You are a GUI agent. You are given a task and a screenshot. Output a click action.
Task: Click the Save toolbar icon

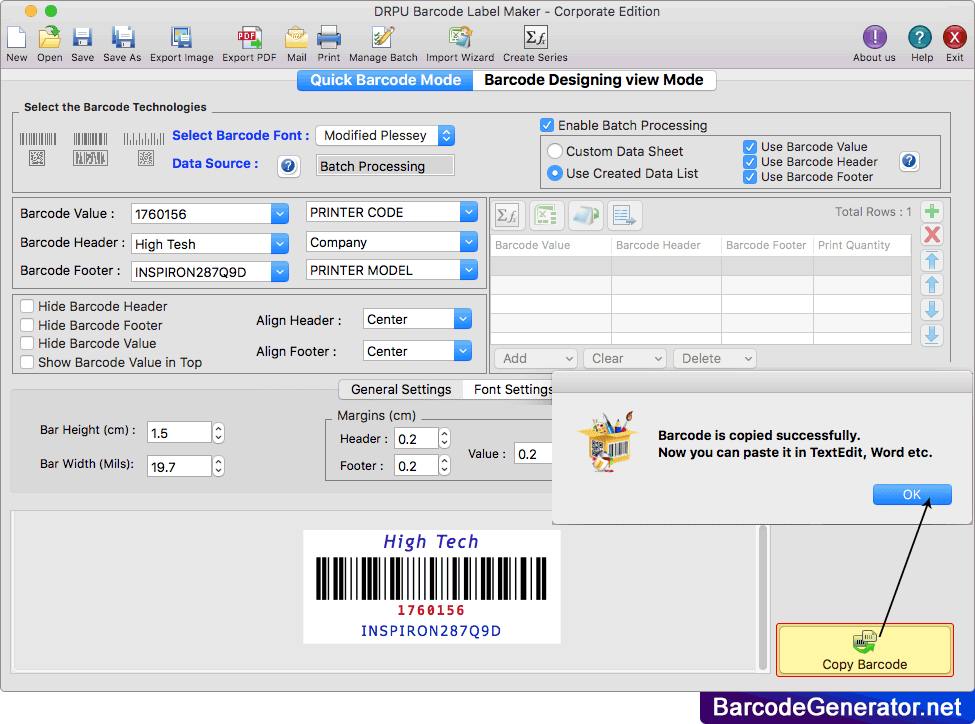tap(82, 38)
